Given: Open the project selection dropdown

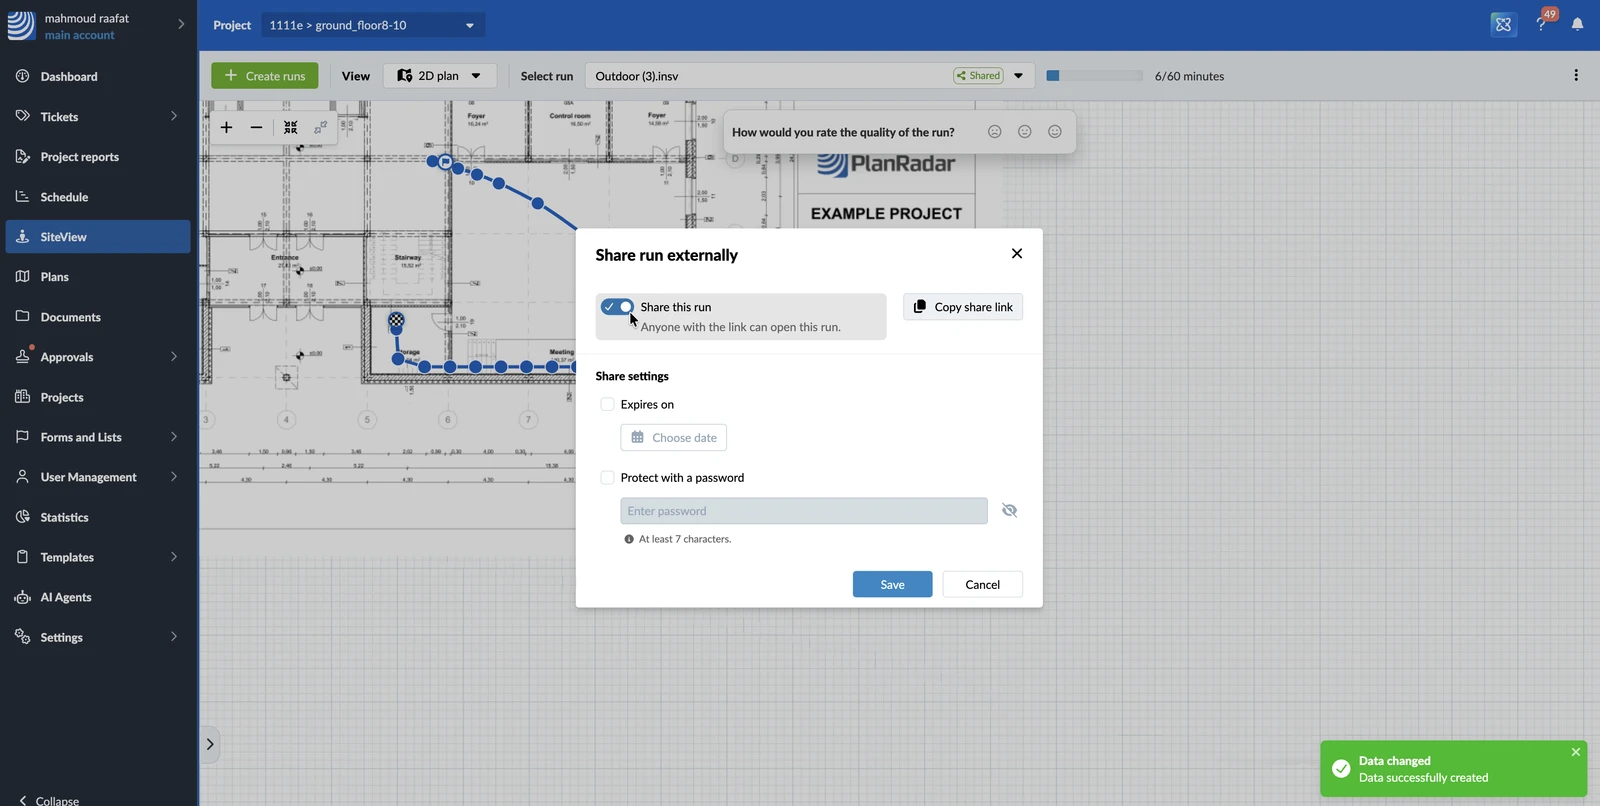Looking at the screenshot, I should (373, 25).
